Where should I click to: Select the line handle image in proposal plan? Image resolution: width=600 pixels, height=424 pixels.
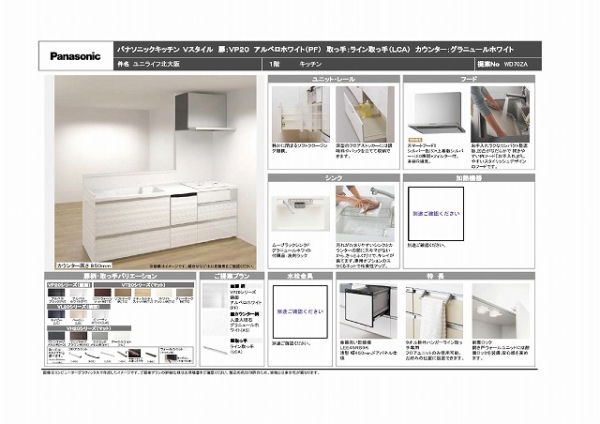point(215,350)
